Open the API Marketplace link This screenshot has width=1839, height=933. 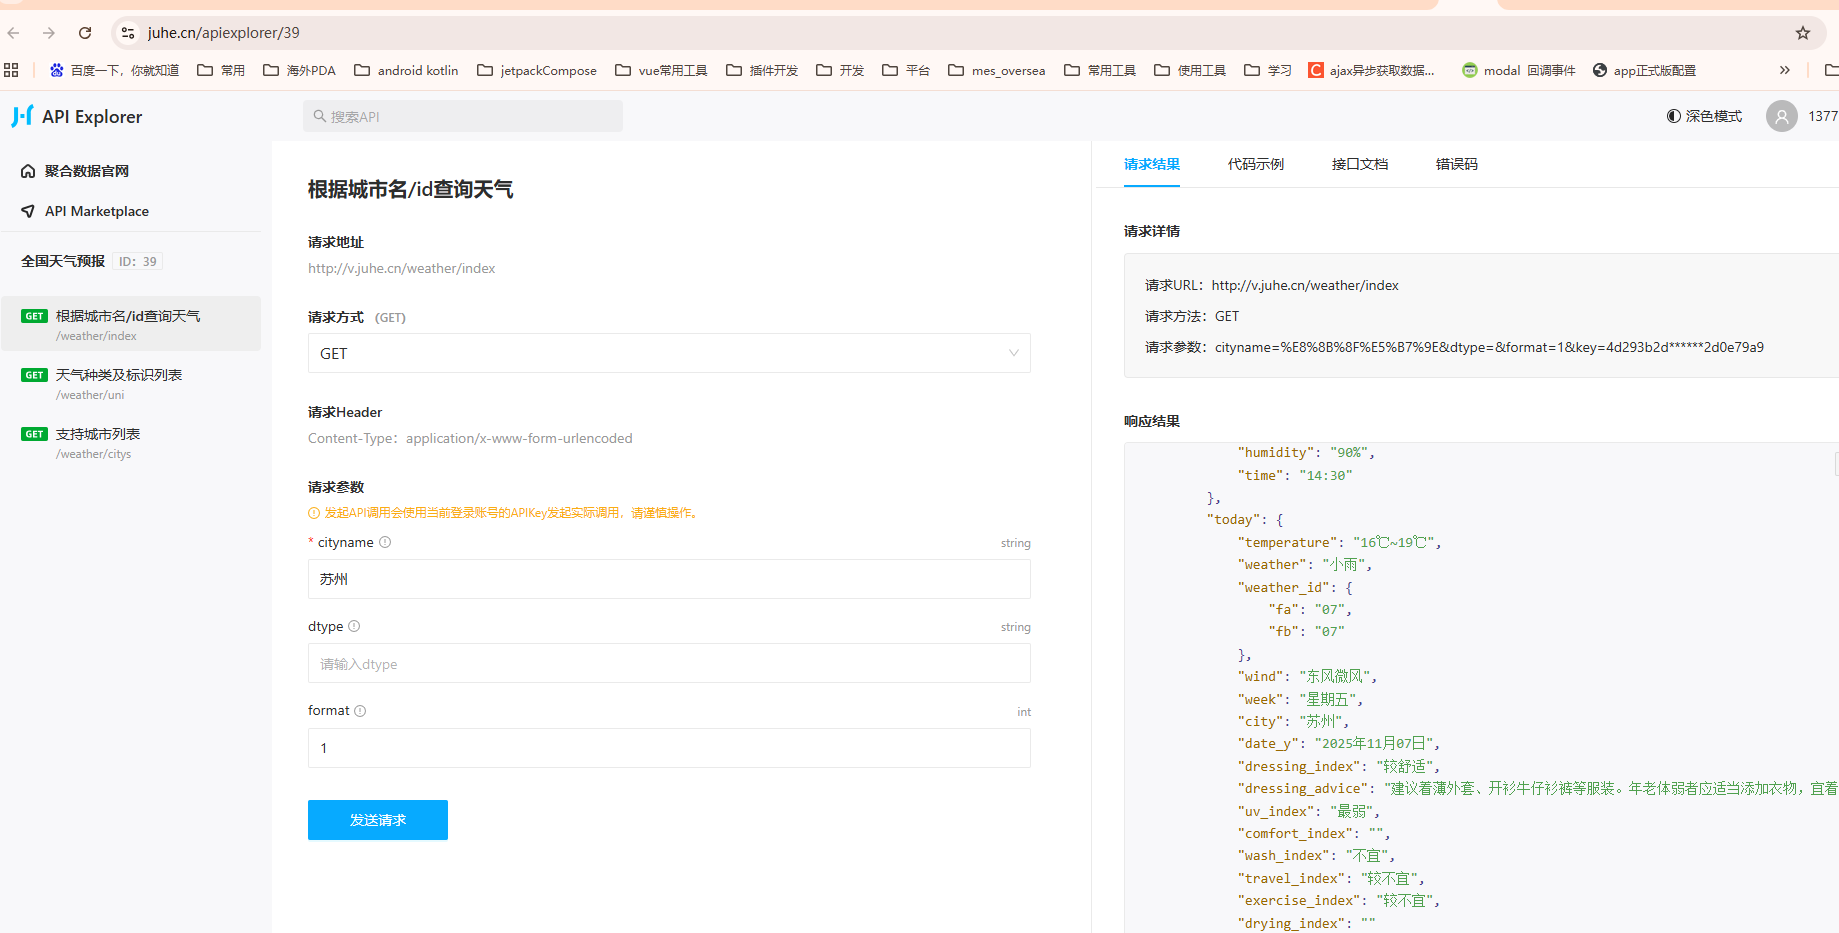point(85,211)
